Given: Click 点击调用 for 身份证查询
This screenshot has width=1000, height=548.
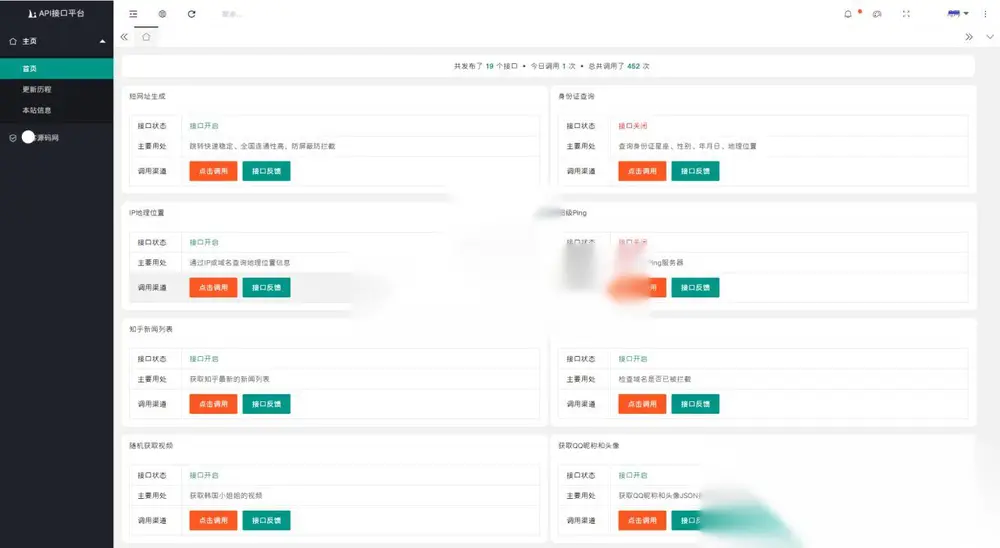Looking at the screenshot, I should tap(642, 171).
